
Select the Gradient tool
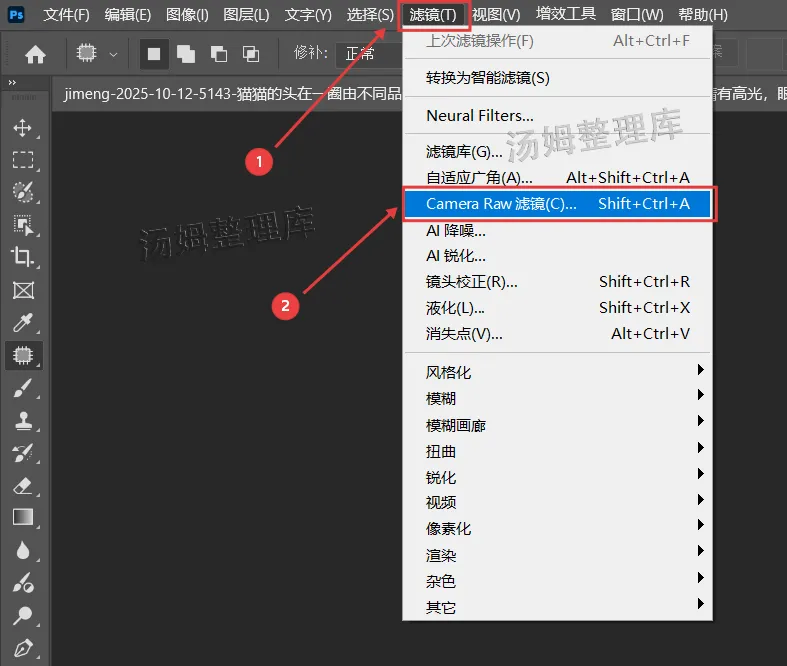pos(23,517)
